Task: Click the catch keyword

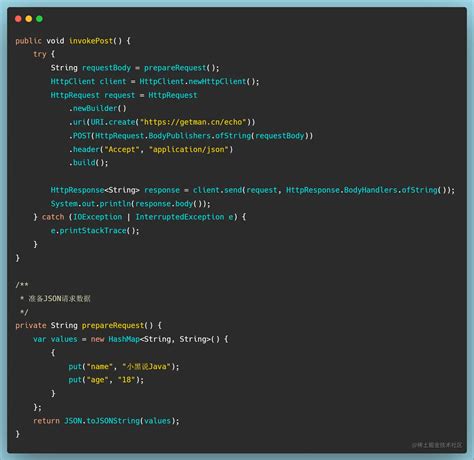Action: [53, 217]
